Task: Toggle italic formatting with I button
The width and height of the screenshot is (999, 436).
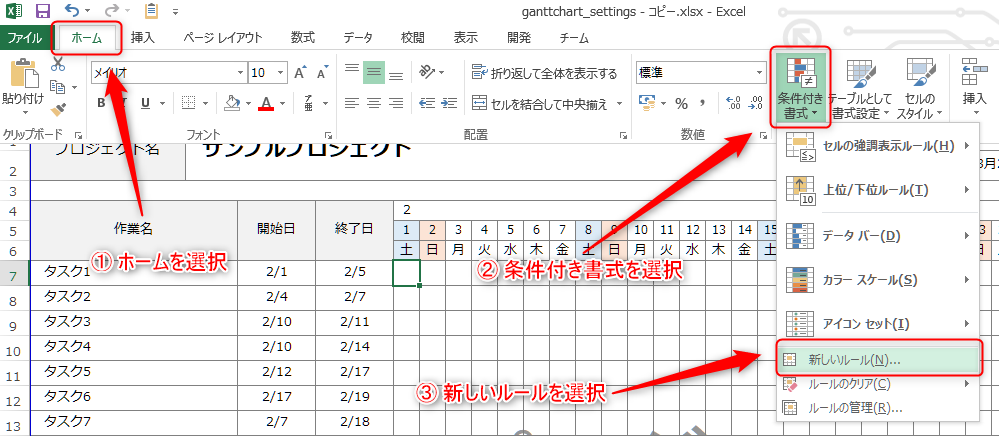Action: tap(123, 103)
